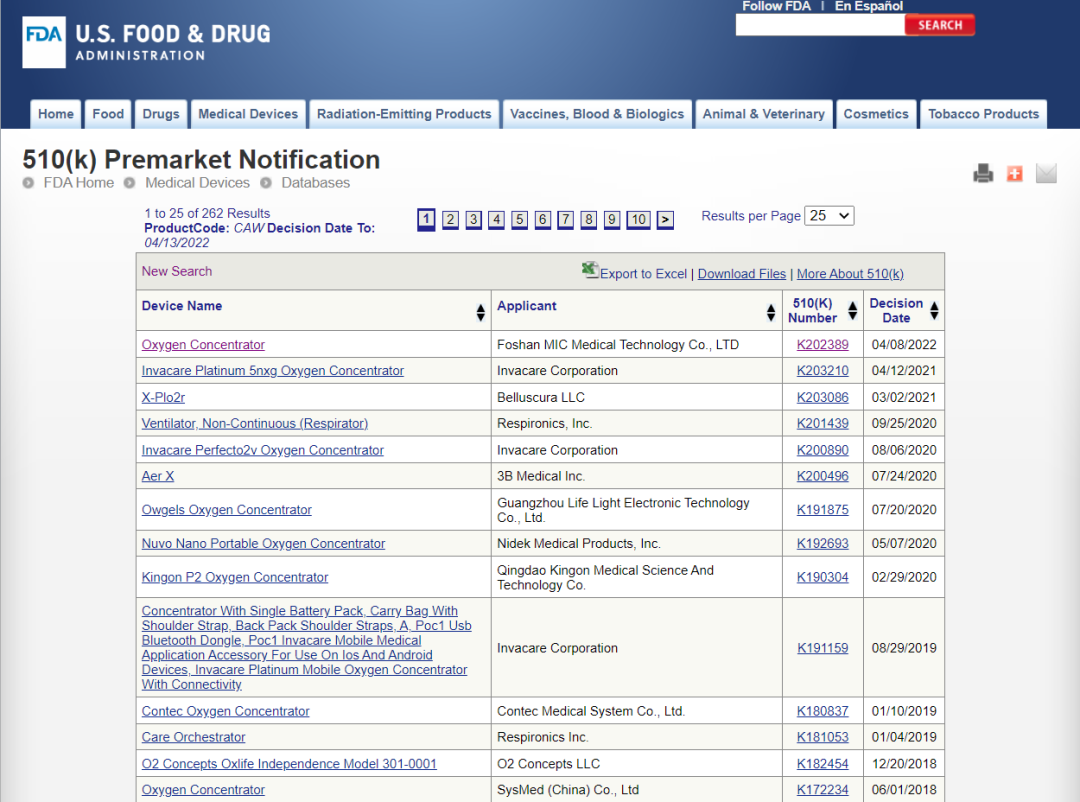Image resolution: width=1080 pixels, height=802 pixels.
Task: Start a New Search
Action: [x=177, y=271]
